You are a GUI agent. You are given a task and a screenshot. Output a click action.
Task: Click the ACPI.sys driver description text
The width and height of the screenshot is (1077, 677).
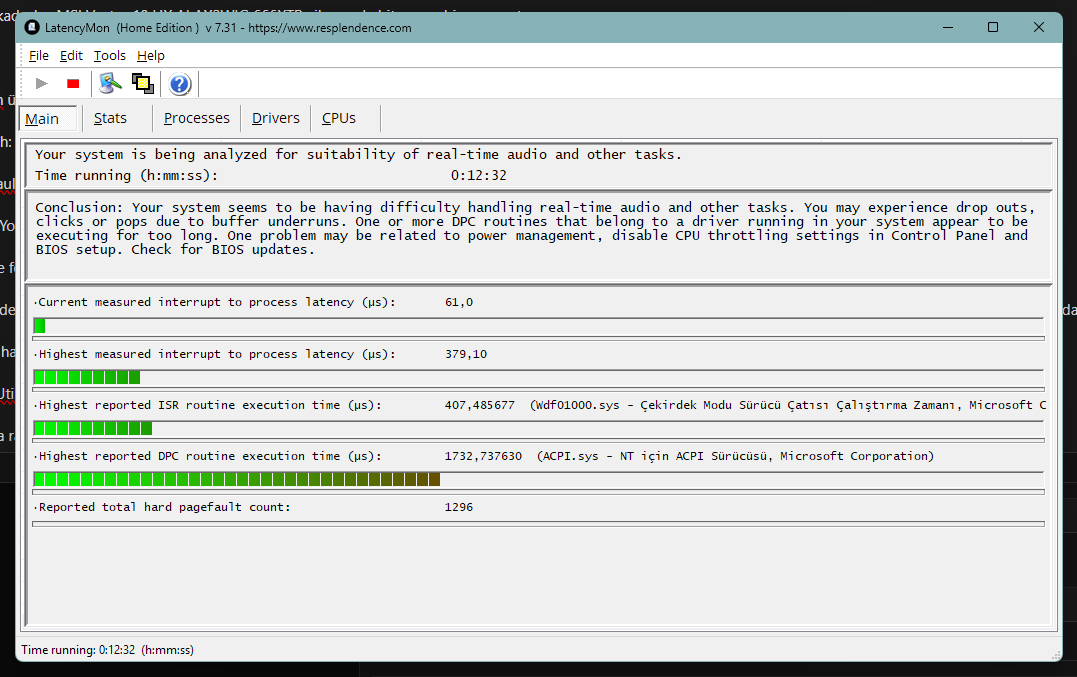736,456
